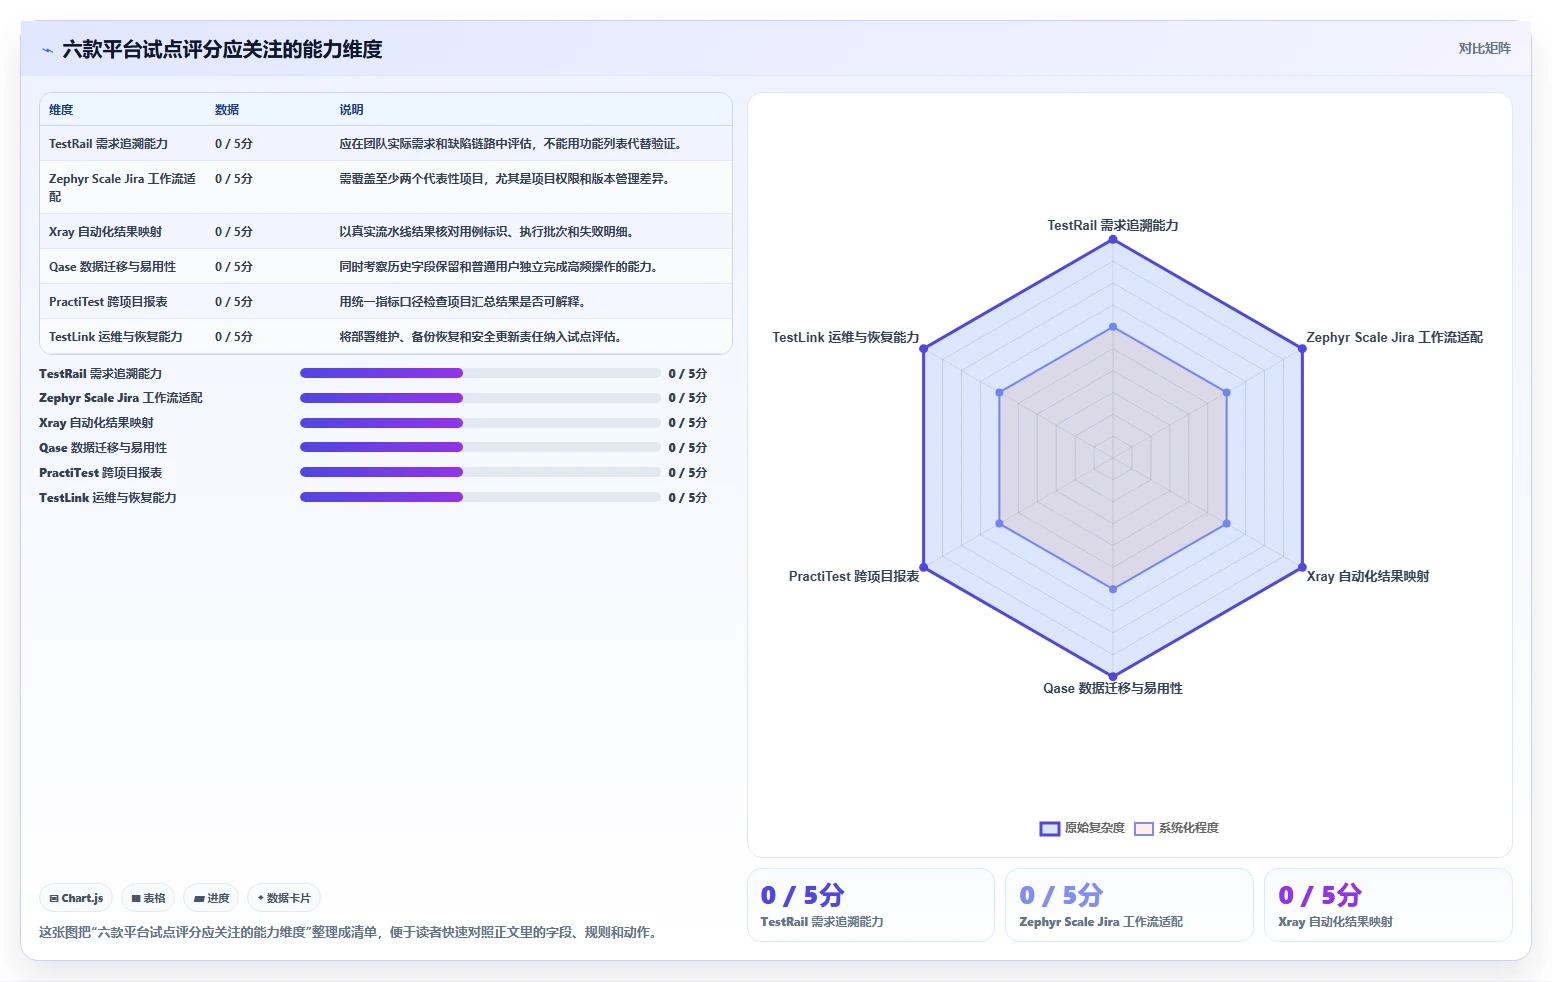Click the panel title 六款平台试点评分应关注的能力维度
The image size is (1552, 982).
(222, 50)
